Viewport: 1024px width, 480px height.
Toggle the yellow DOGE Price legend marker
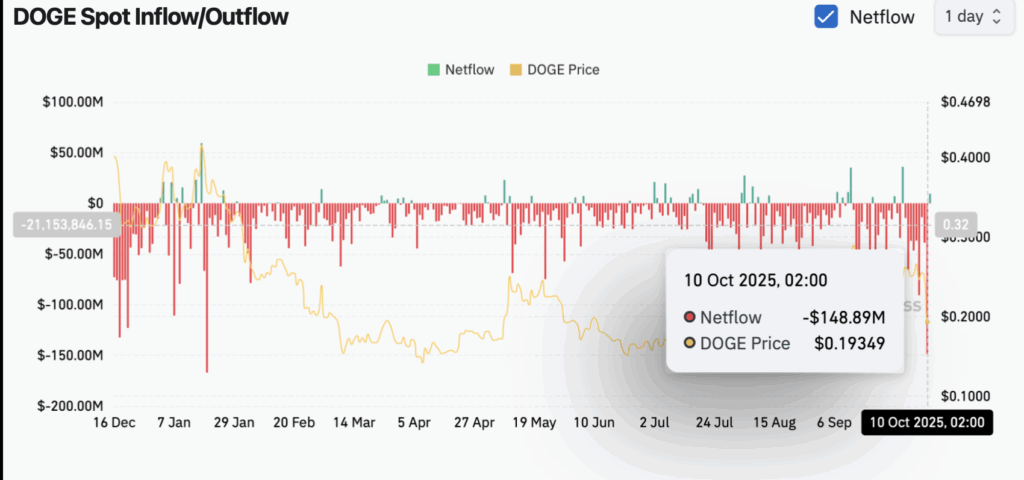[x=515, y=69]
